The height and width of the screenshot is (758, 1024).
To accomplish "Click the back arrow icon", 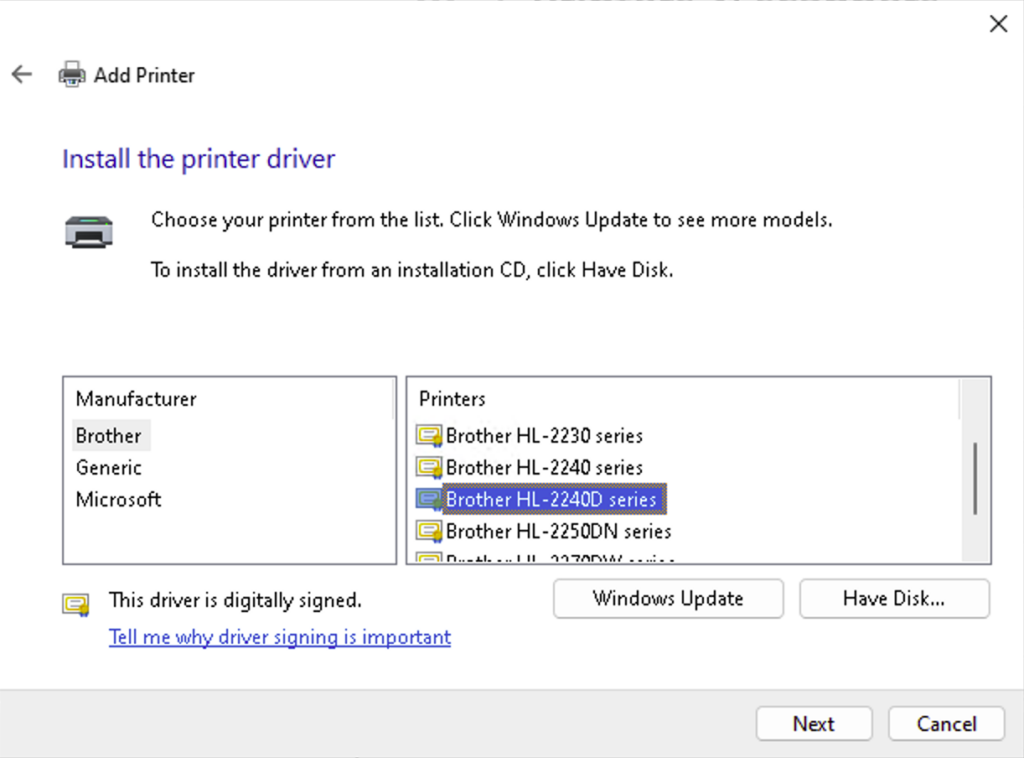I will pyautogui.click(x=21, y=74).
